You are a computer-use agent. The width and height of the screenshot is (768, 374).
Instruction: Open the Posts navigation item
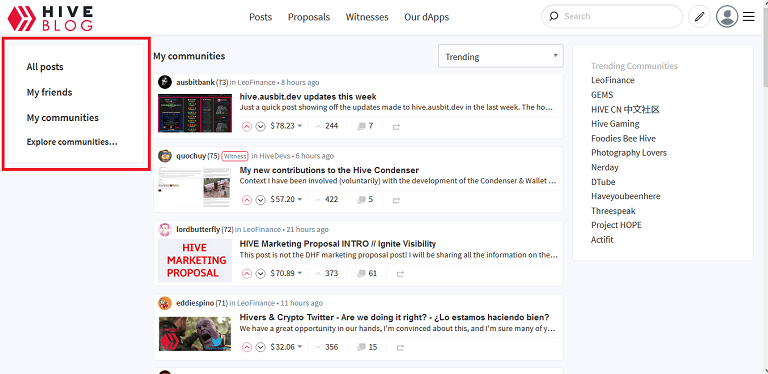(x=261, y=17)
